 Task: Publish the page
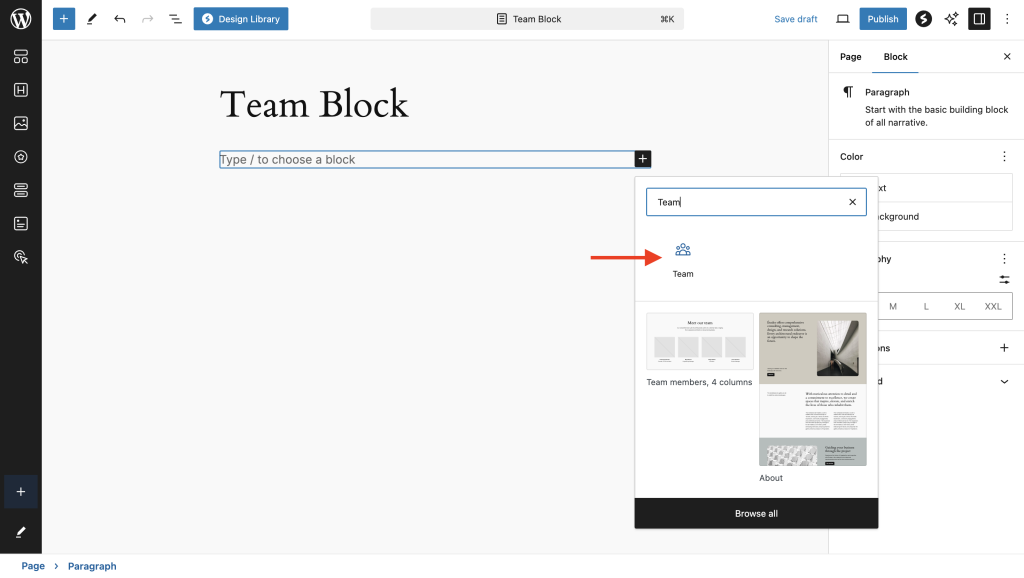point(883,18)
